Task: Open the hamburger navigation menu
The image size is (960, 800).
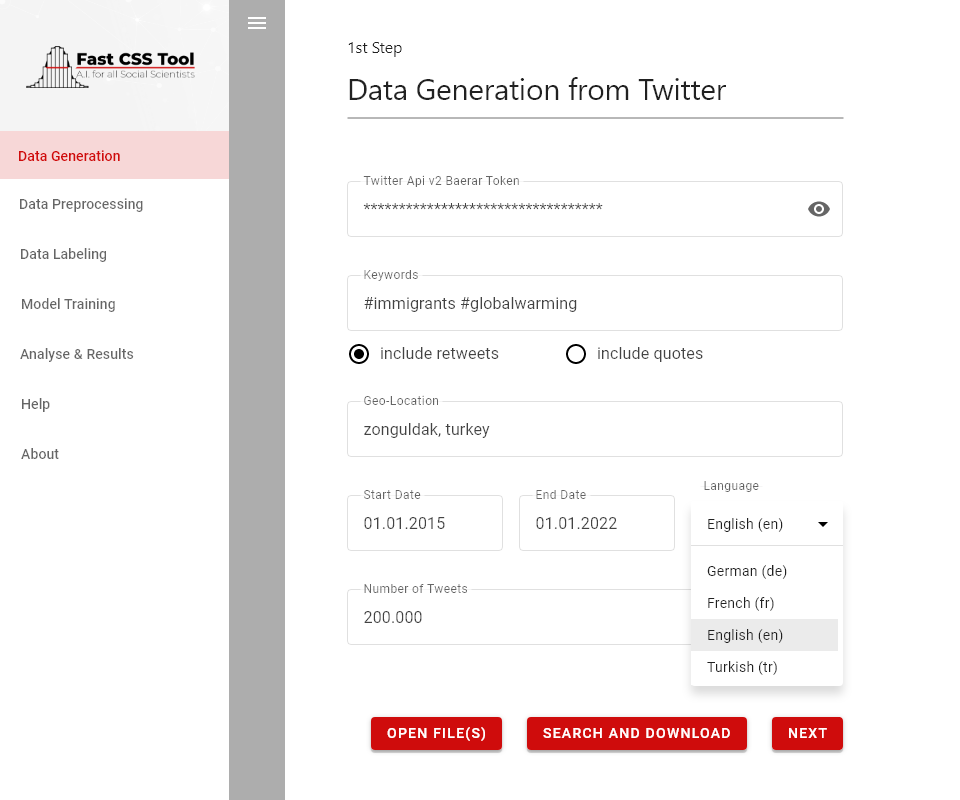Action: click(257, 22)
